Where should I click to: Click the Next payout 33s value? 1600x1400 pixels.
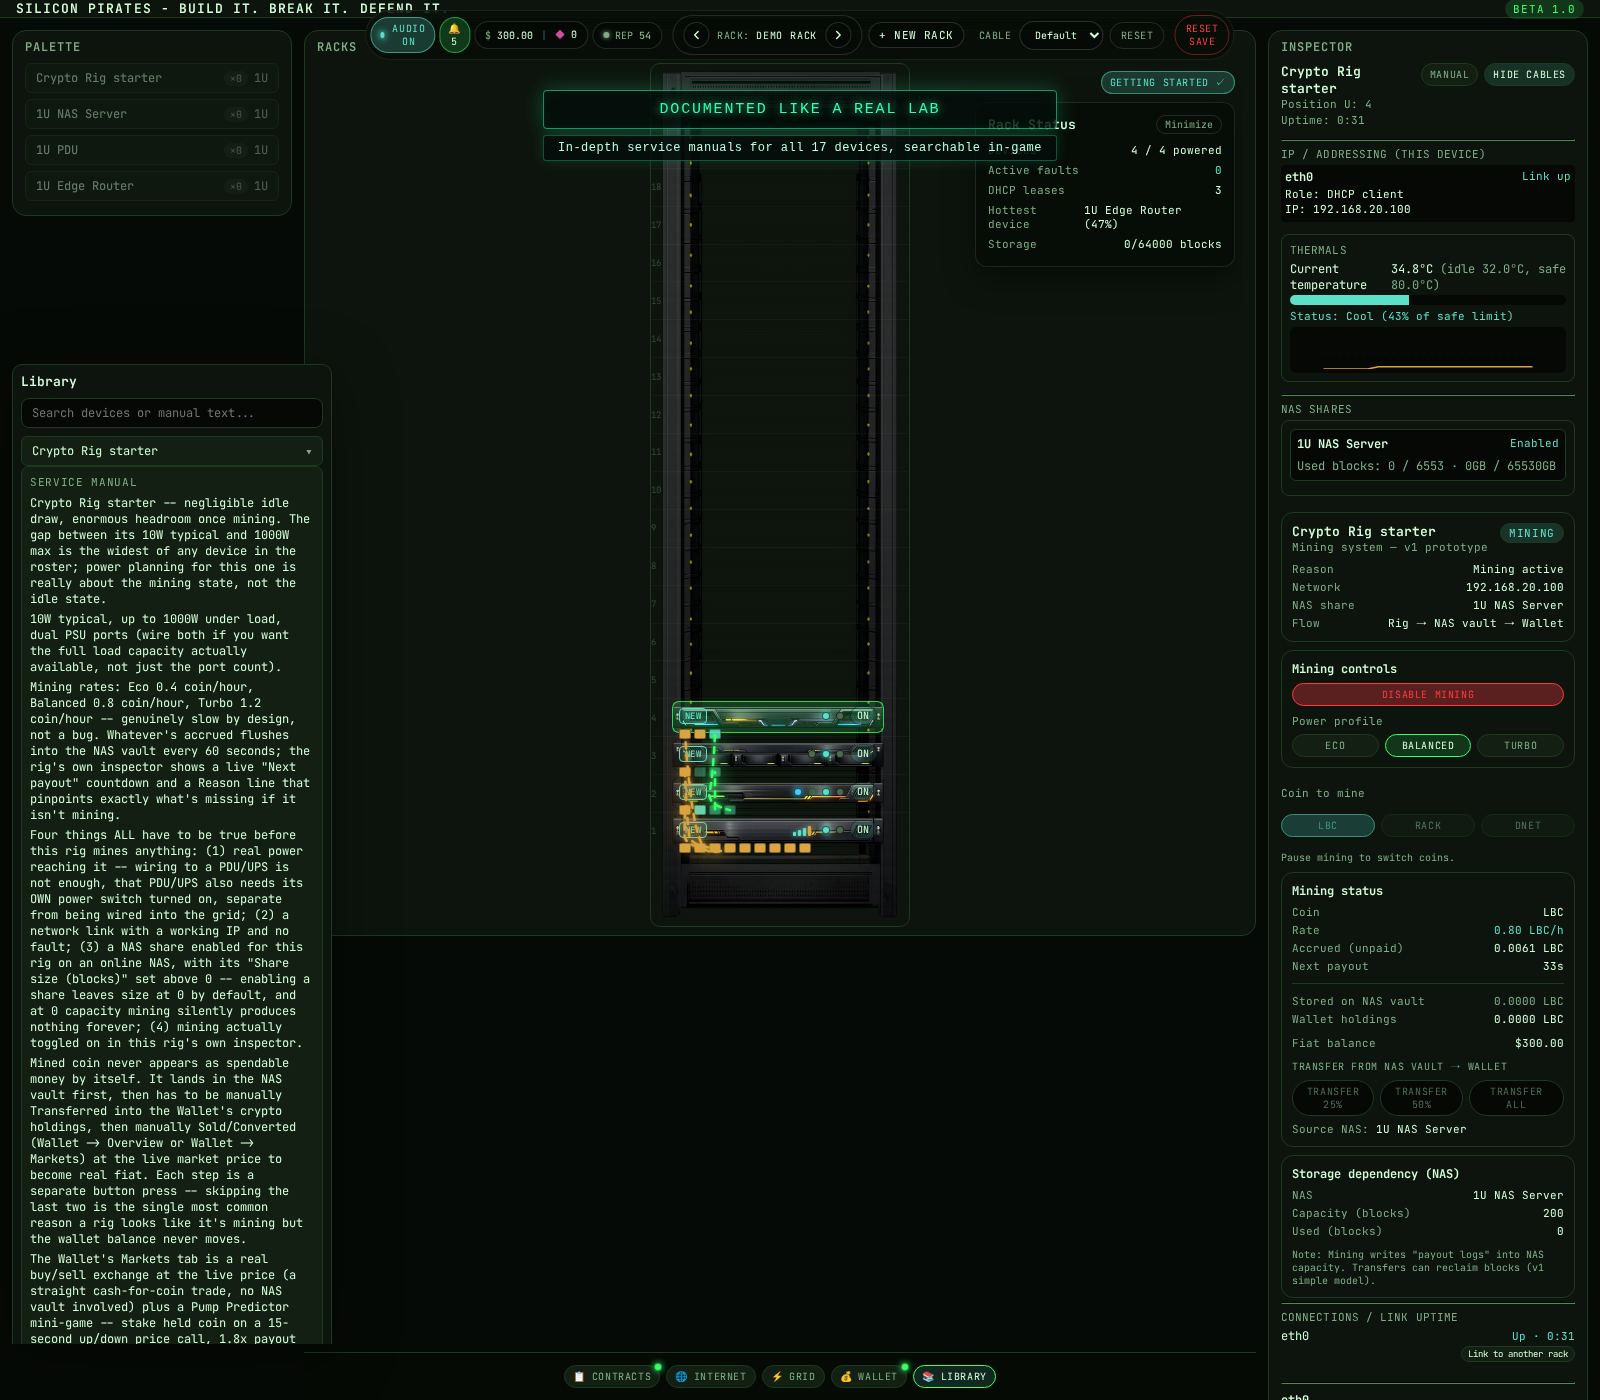pos(1552,966)
